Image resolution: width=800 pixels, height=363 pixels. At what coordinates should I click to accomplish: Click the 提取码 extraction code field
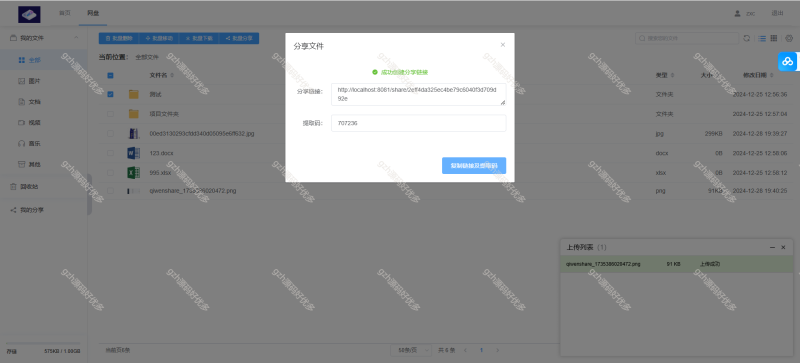pos(418,123)
